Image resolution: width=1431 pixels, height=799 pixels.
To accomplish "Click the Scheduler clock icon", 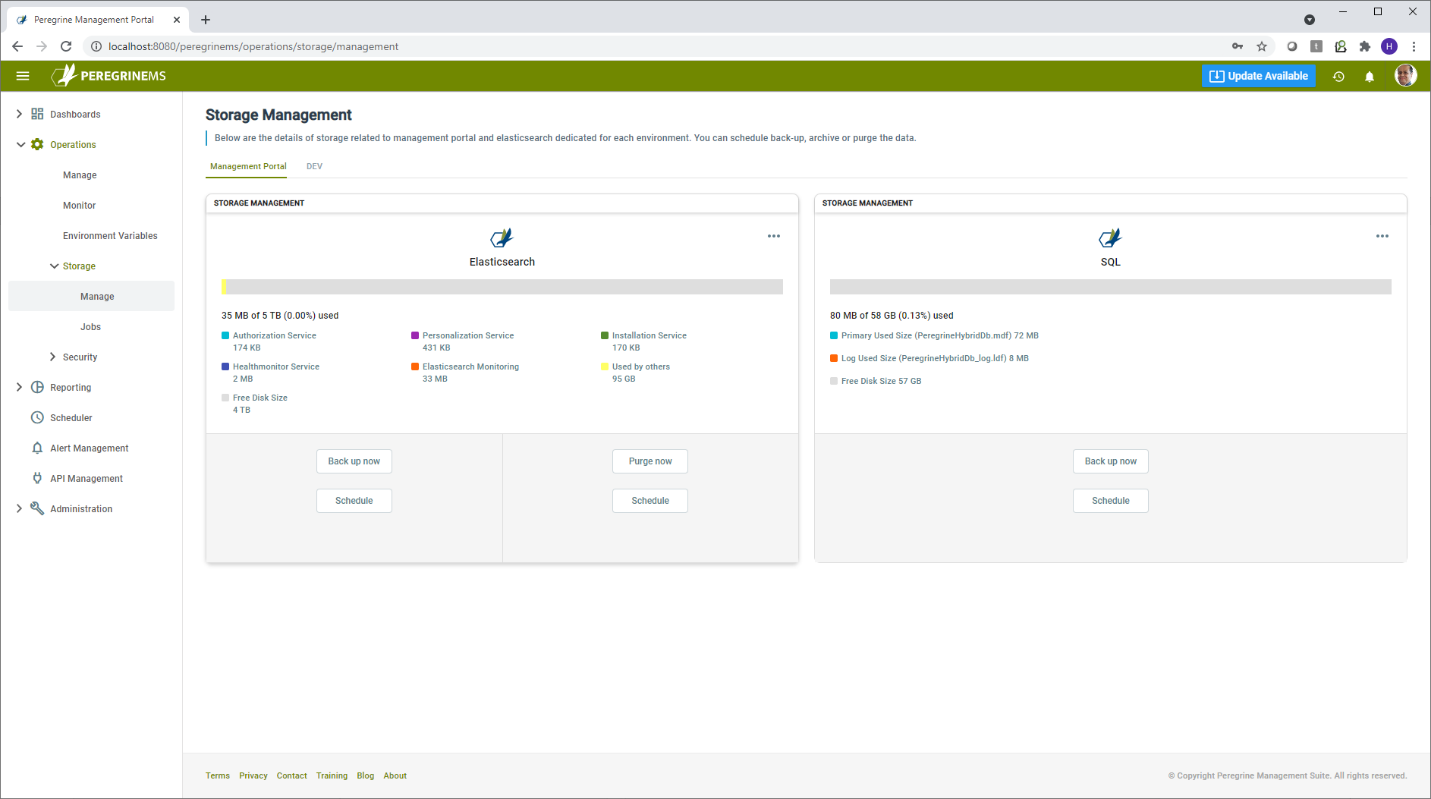I will click(x=37, y=417).
